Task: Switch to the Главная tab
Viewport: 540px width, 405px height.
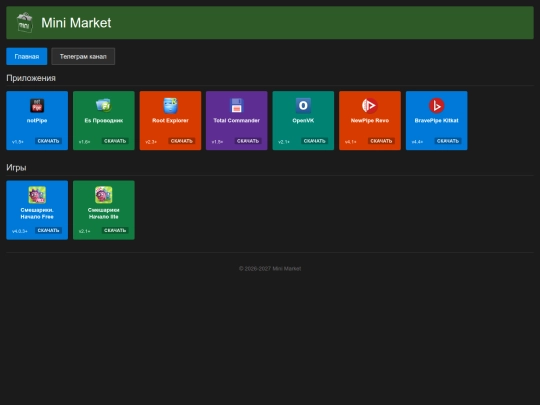Action: coord(27,56)
